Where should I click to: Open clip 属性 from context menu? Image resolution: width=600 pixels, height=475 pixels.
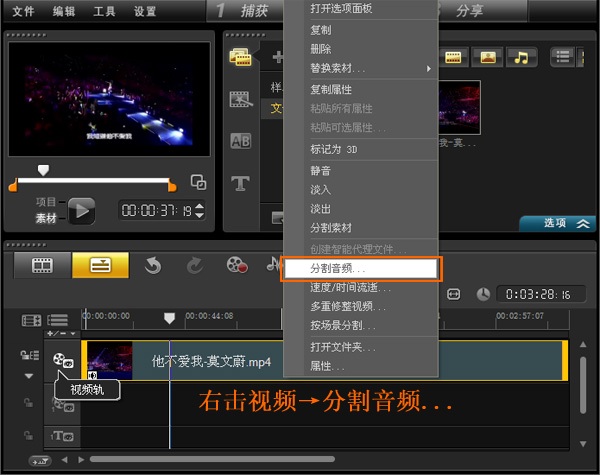[360, 366]
